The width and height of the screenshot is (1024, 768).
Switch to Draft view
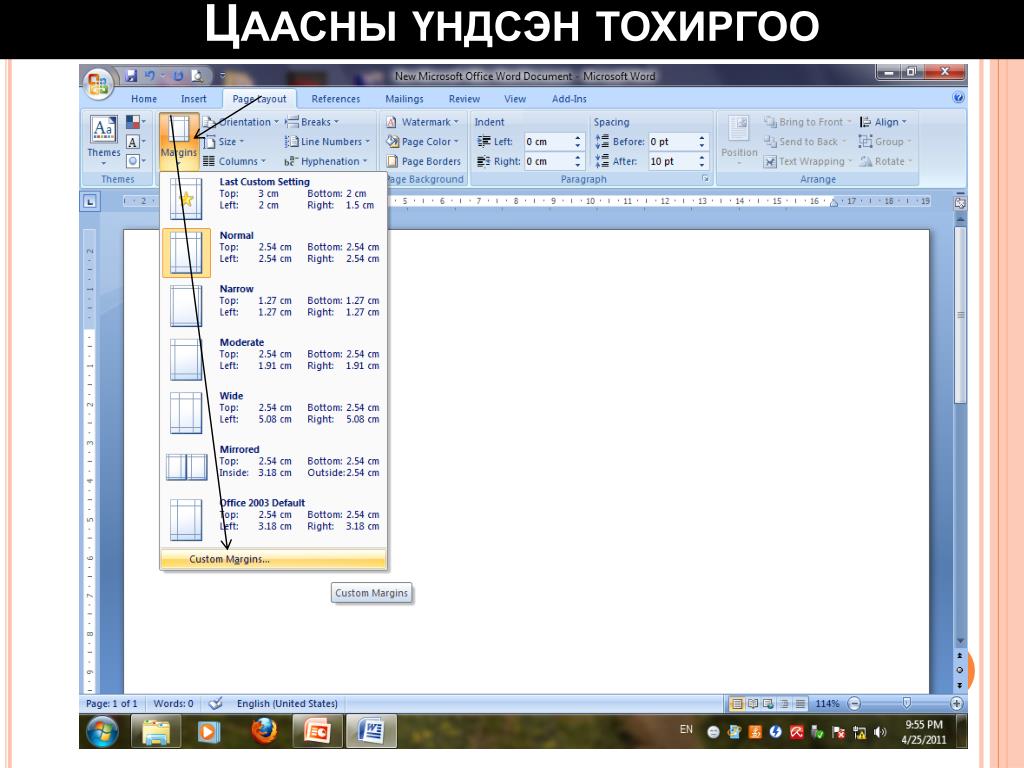[x=800, y=703]
